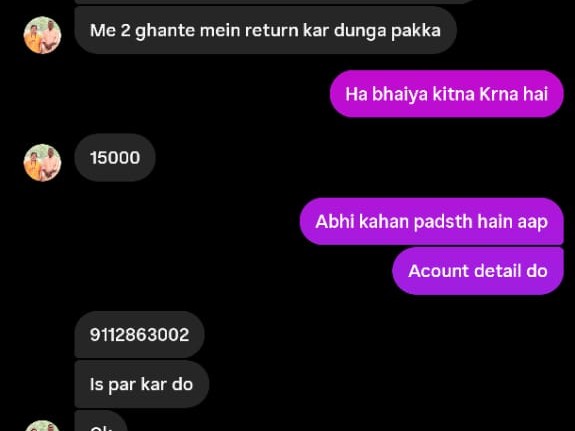Tap the phone number 9112863002

pyautogui.click(x=139, y=335)
